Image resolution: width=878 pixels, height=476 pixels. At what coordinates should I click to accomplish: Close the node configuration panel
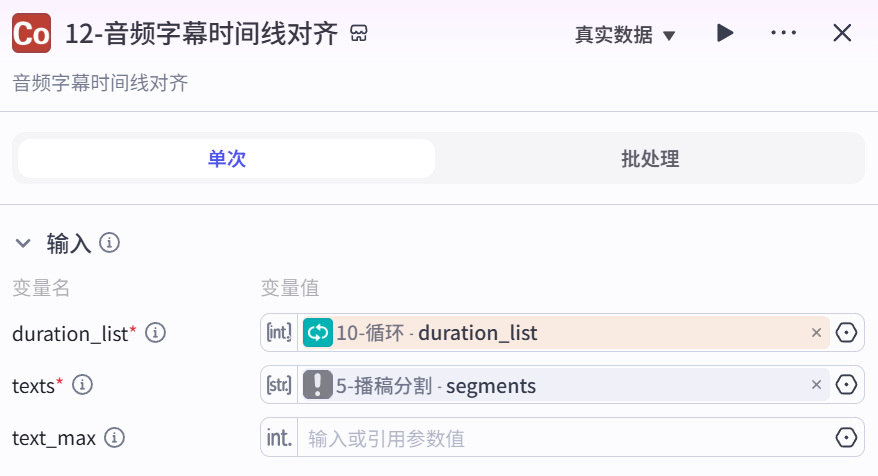(x=842, y=33)
